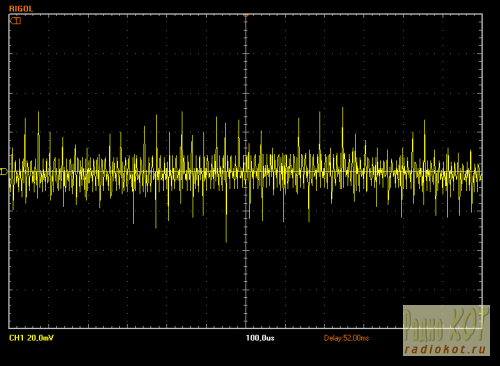Click the CH1 channel label text

tap(16, 338)
